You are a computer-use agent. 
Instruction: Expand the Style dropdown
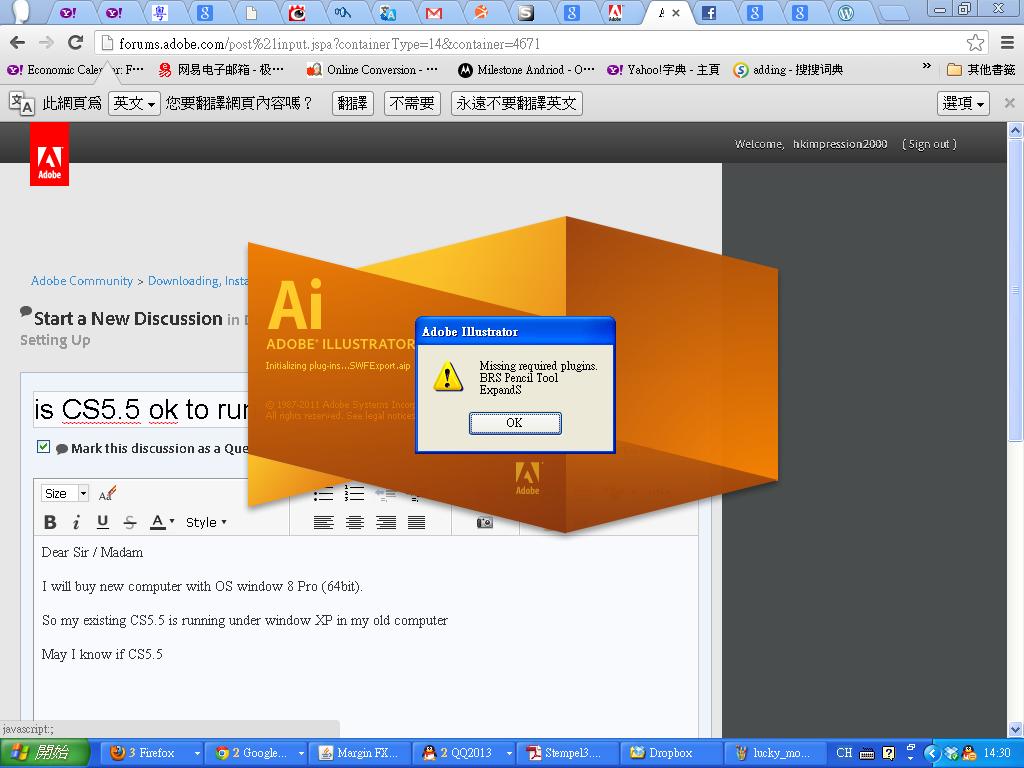(x=208, y=521)
